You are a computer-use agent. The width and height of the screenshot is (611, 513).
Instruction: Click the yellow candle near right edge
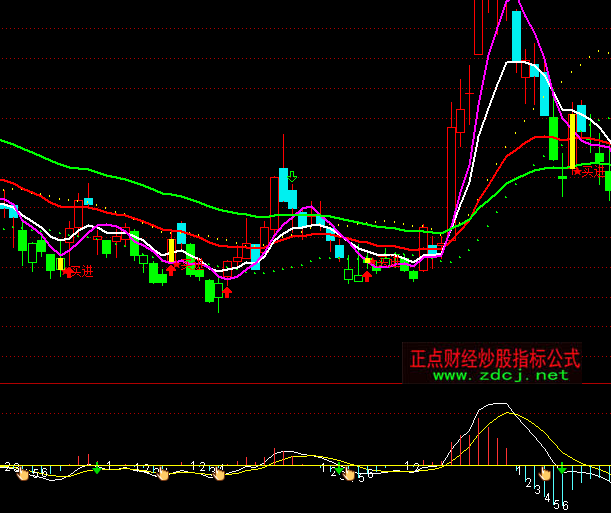[x=572, y=140]
